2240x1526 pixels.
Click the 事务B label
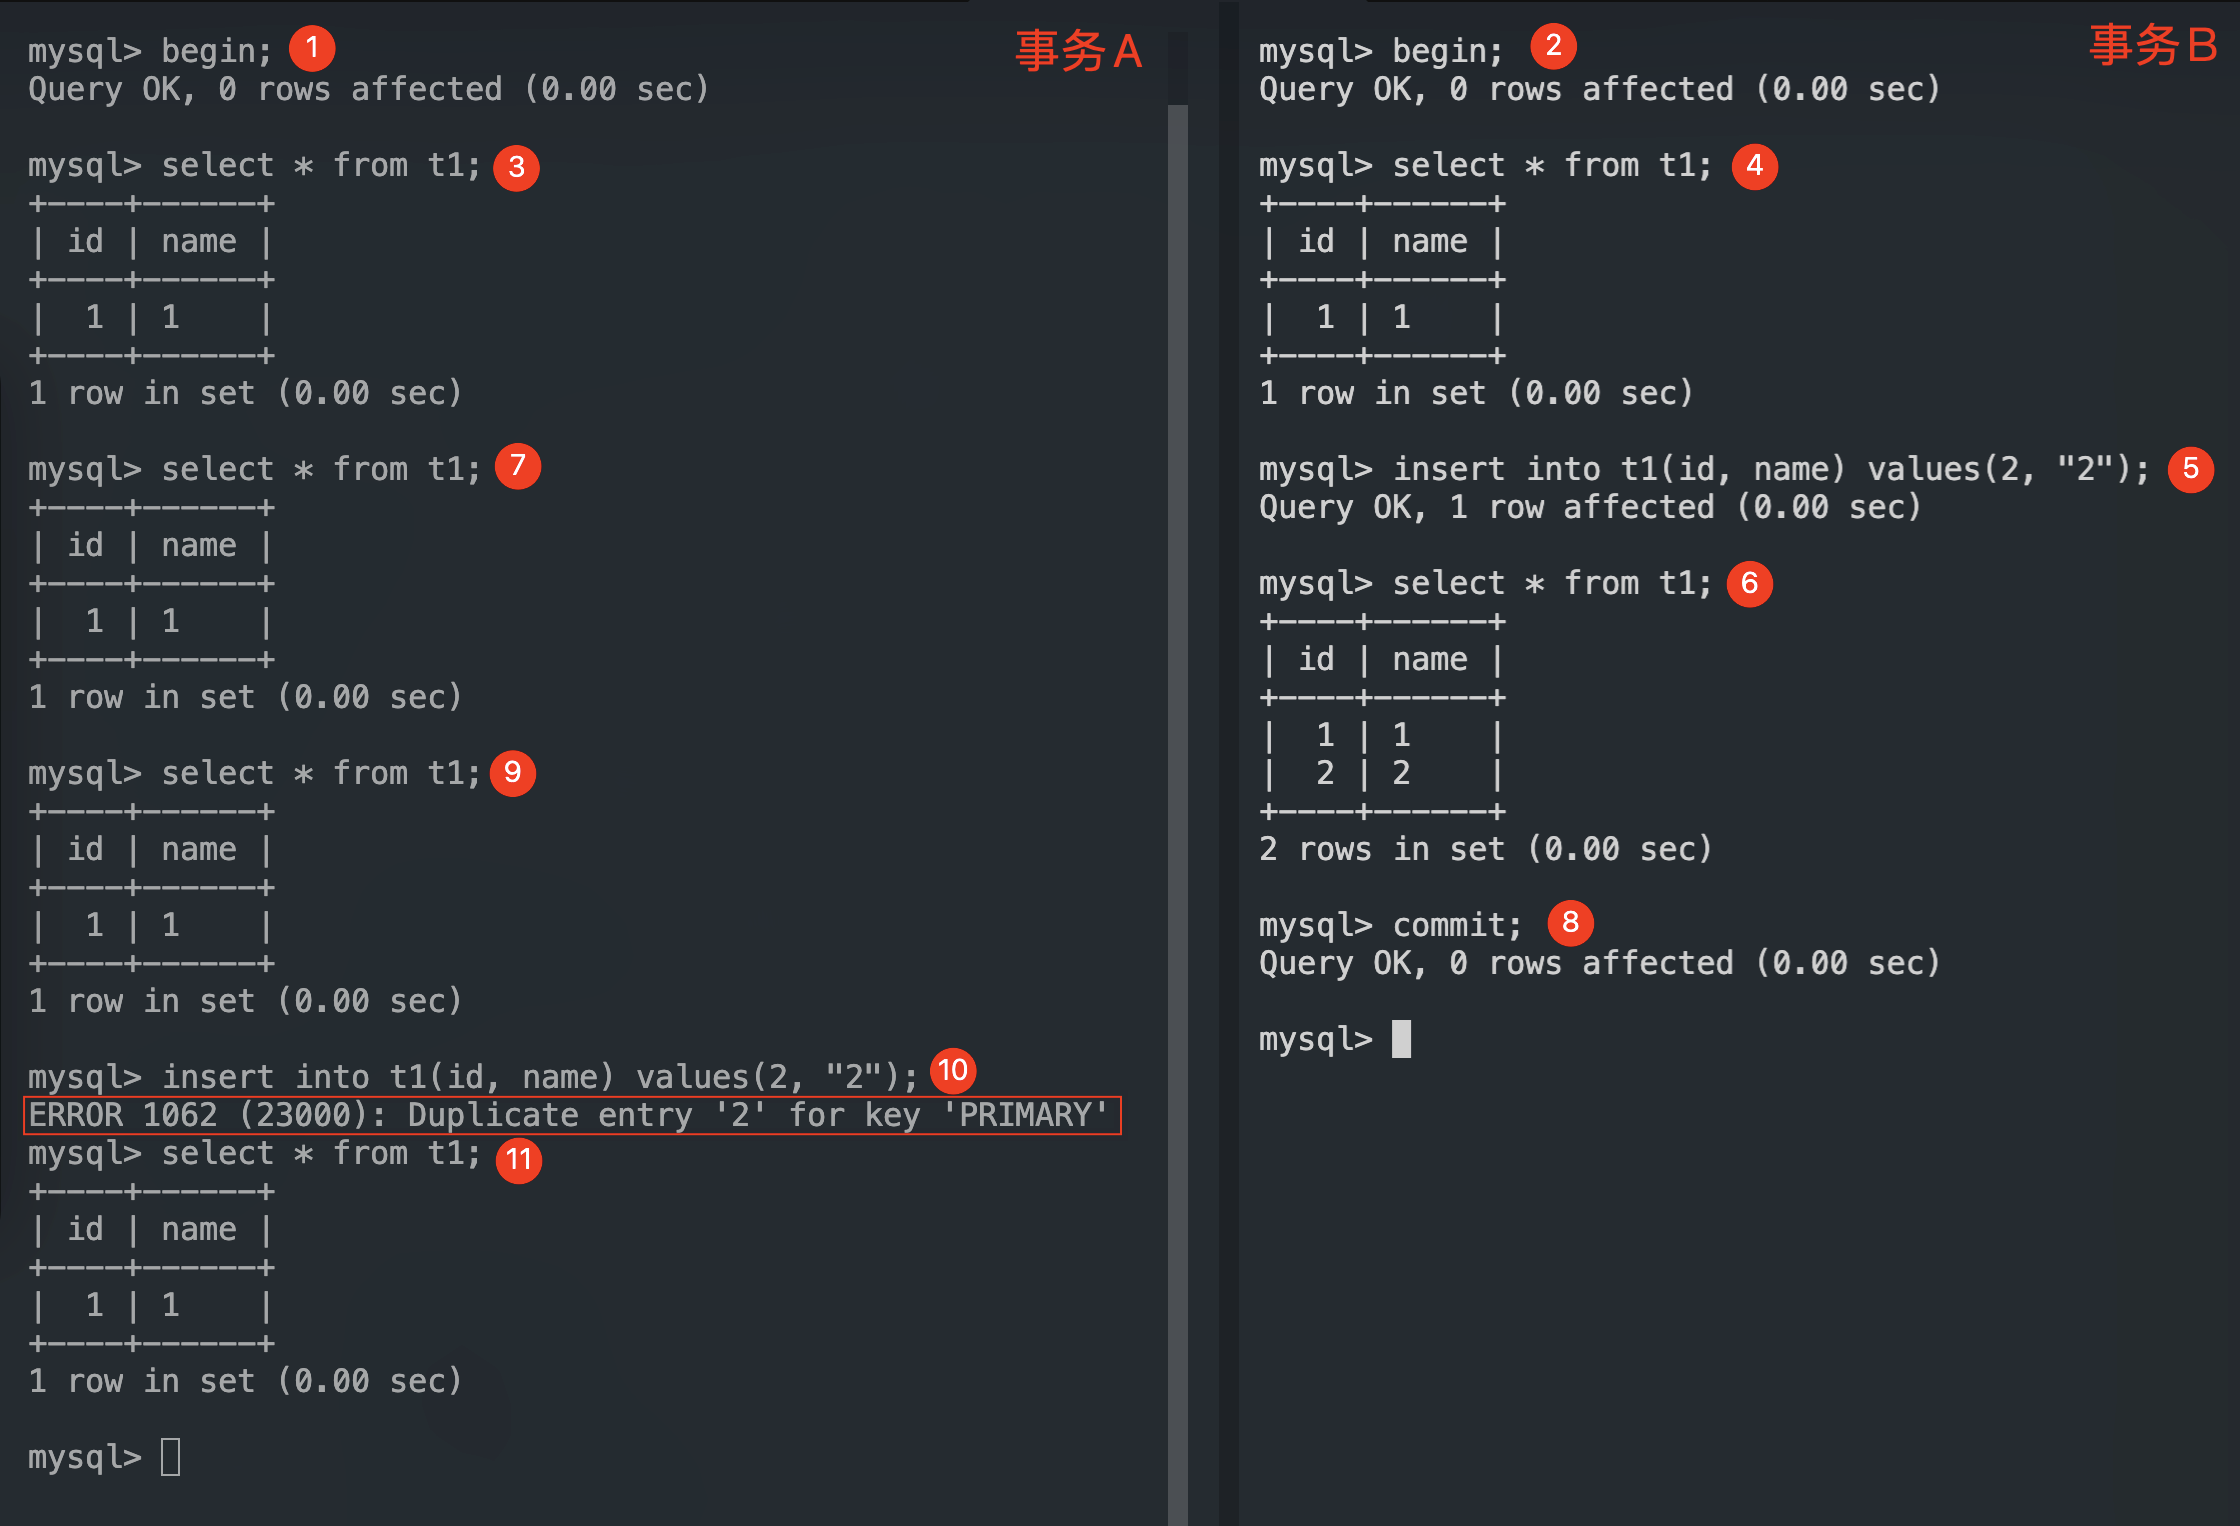[x=2152, y=46]
